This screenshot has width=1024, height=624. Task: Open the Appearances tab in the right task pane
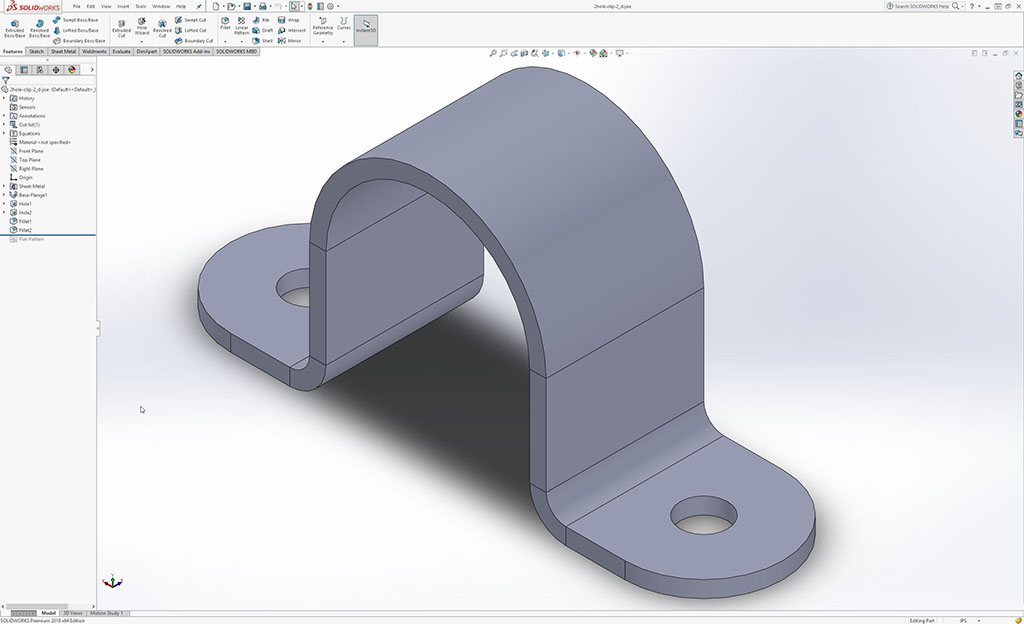[x=1018, y=113]
